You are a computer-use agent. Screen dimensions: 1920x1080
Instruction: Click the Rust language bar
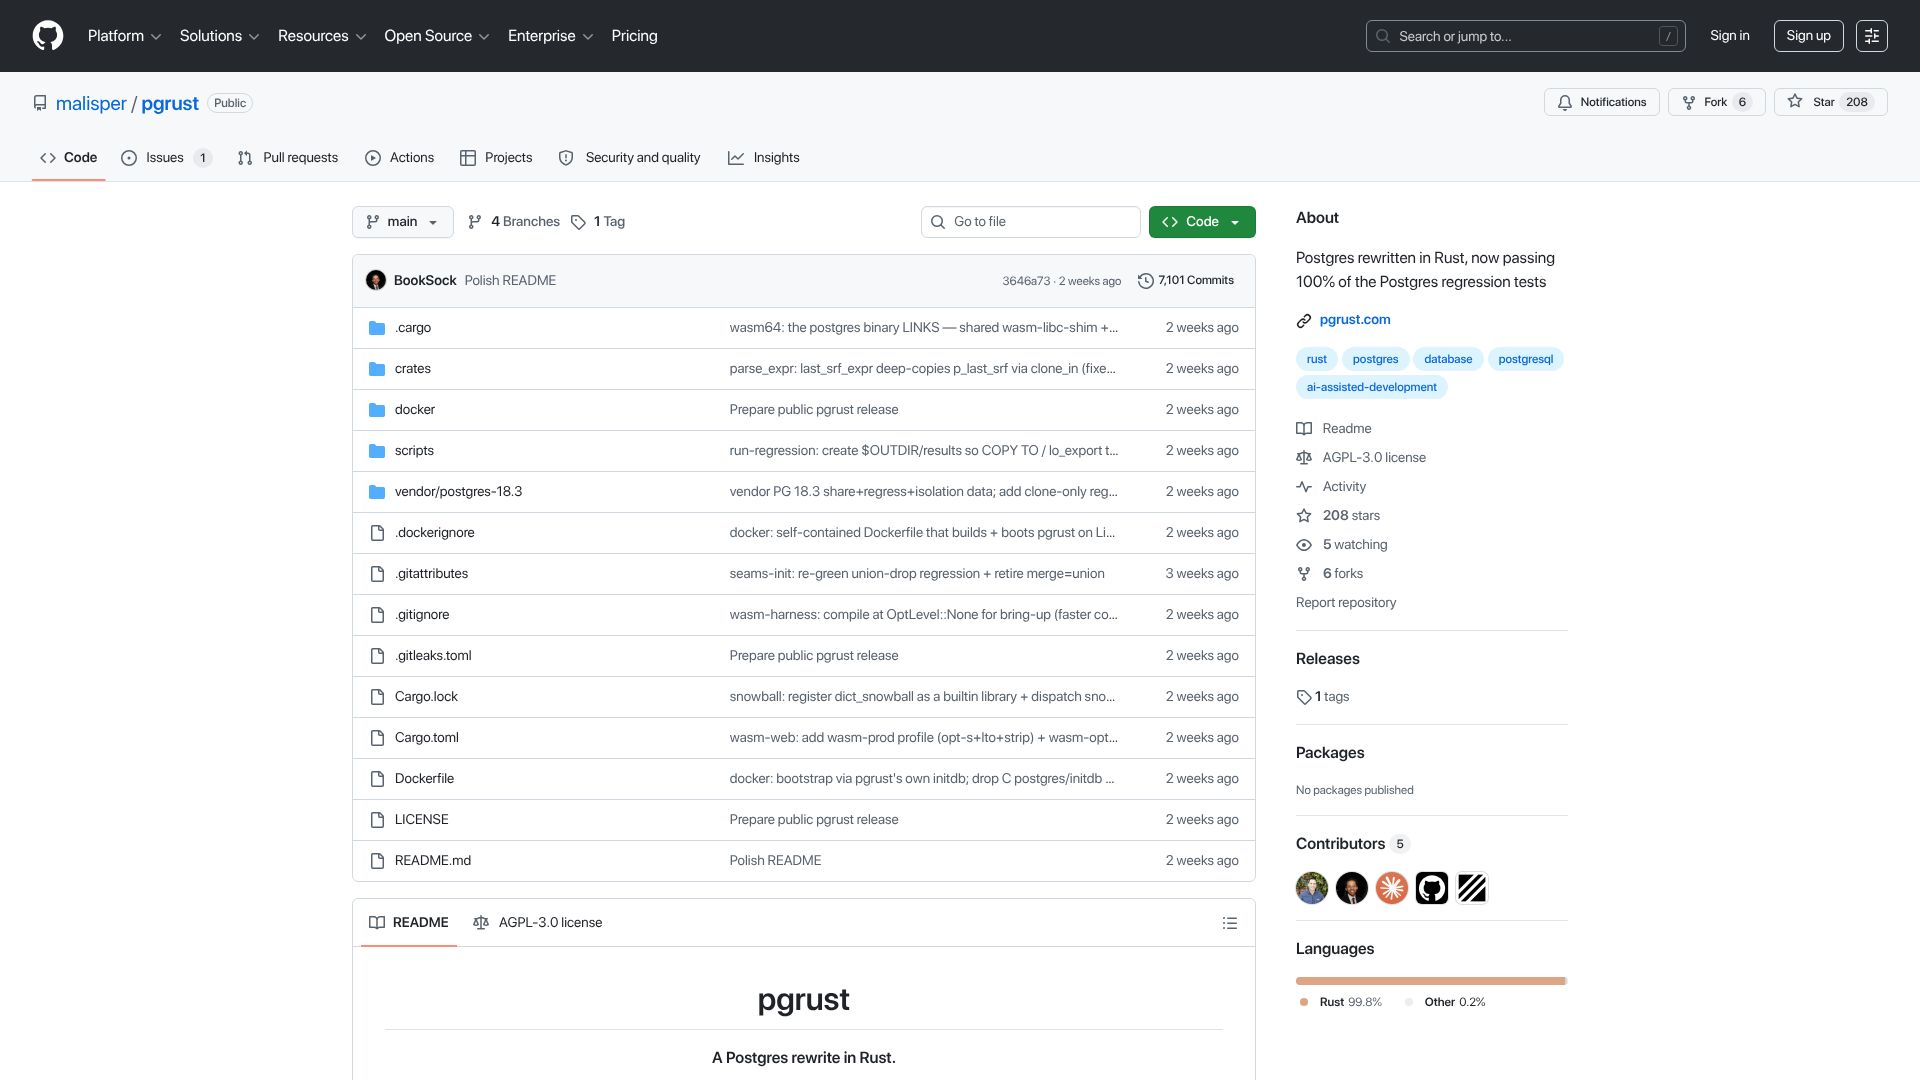[1430, 981]
